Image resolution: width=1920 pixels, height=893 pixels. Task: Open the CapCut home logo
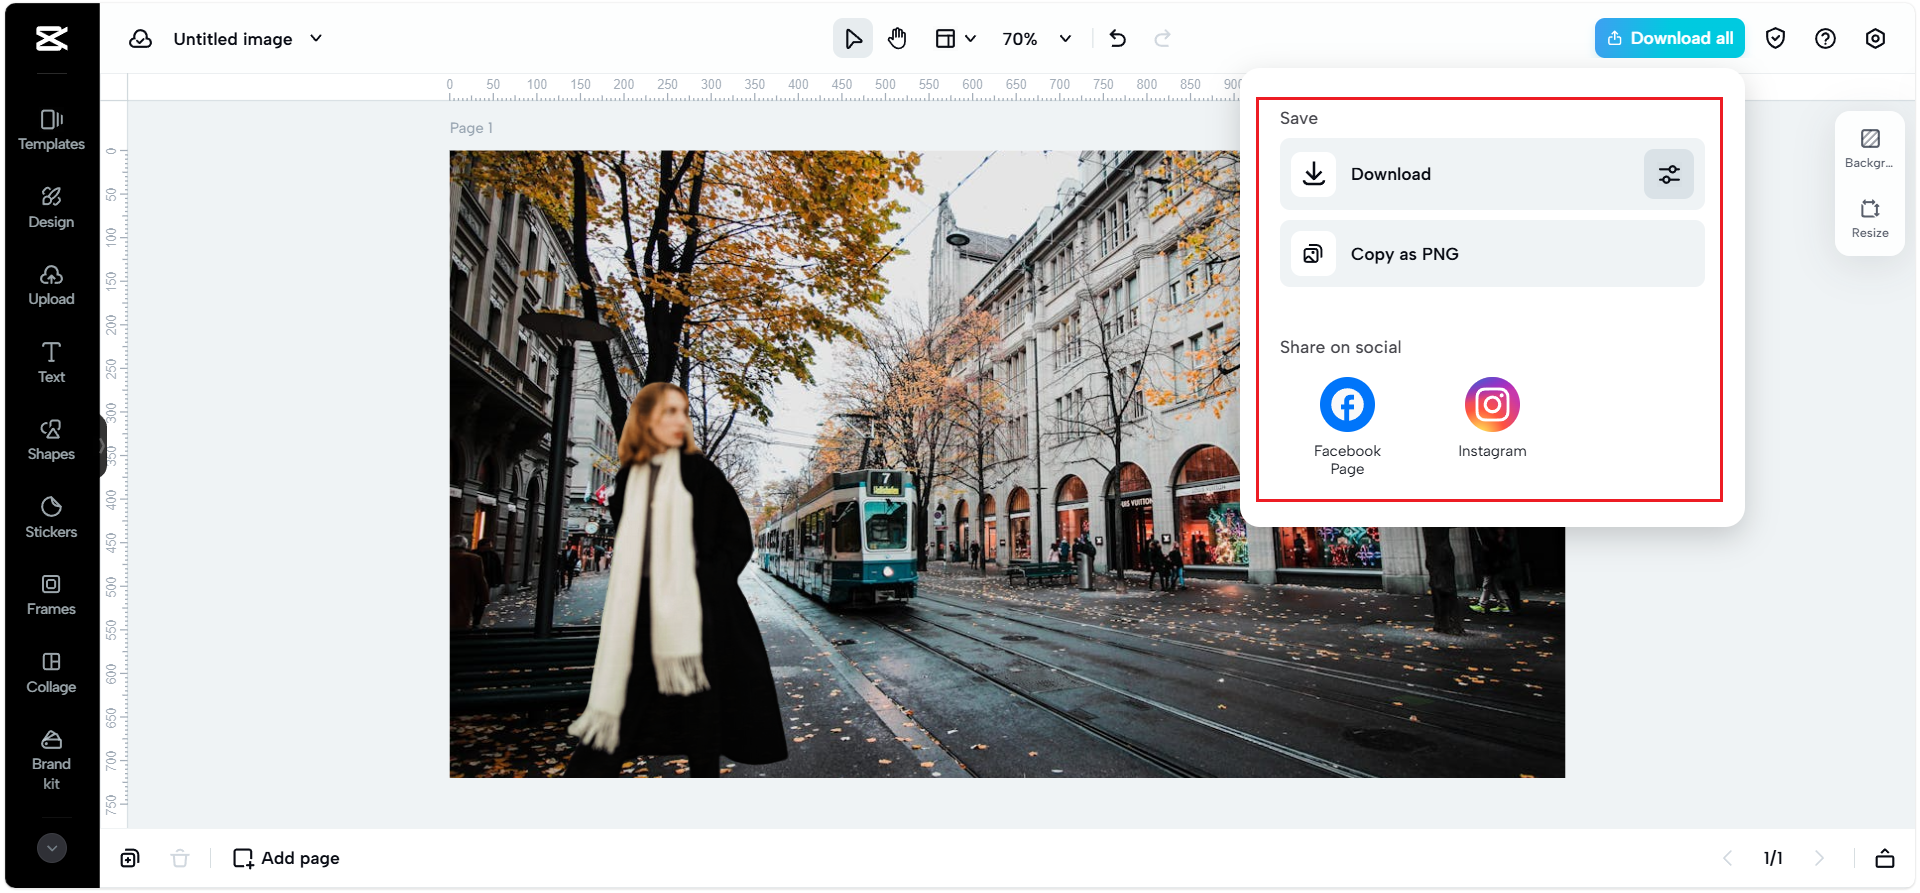pos(51,39)
